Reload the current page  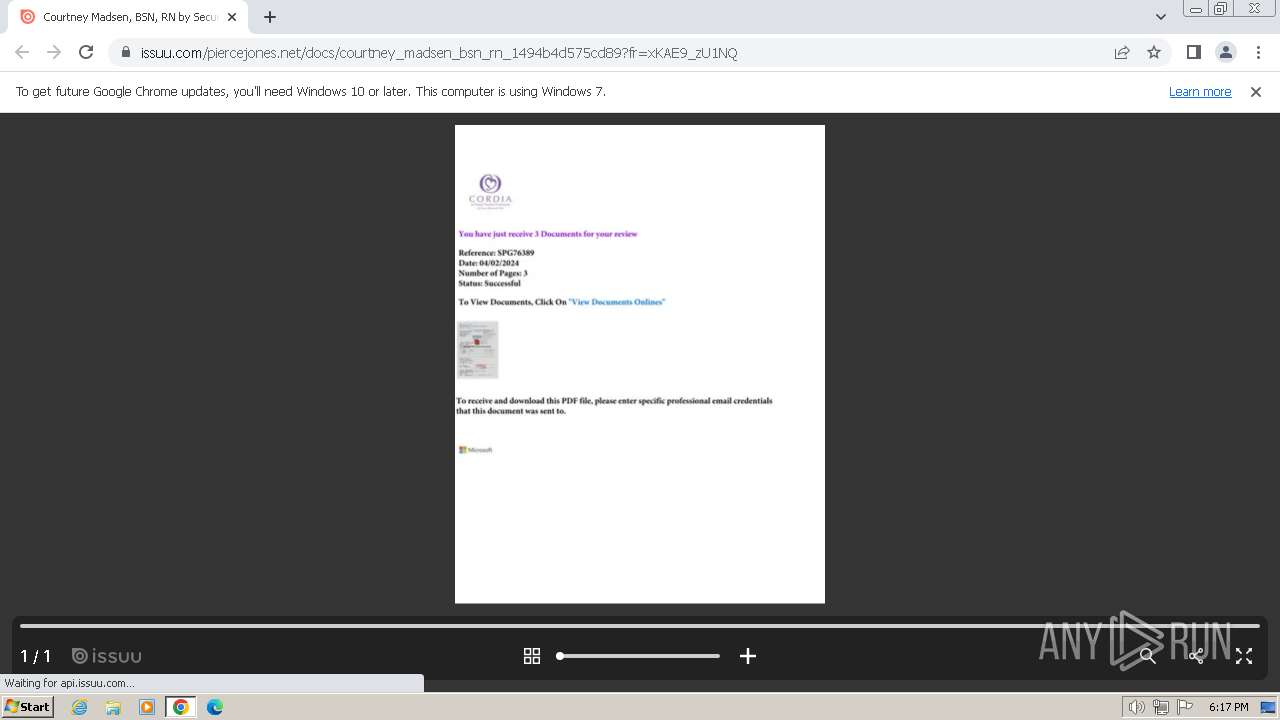(x=86, y=52)
